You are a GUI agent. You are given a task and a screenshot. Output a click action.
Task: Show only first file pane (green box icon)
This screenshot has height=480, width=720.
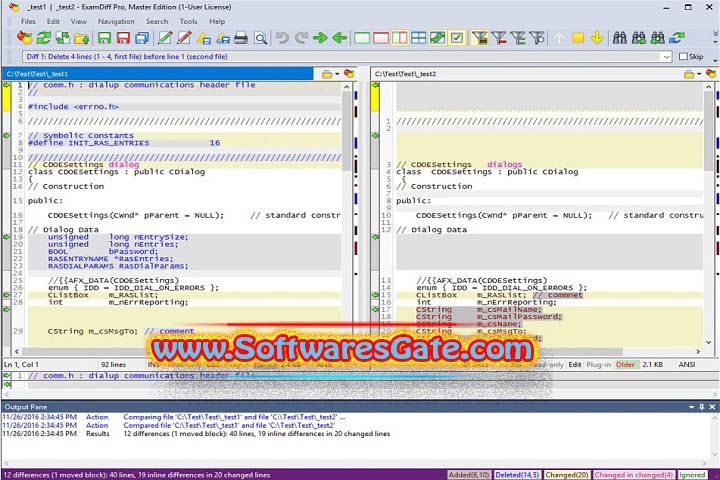pyautogui.click(x=362, y=38)
